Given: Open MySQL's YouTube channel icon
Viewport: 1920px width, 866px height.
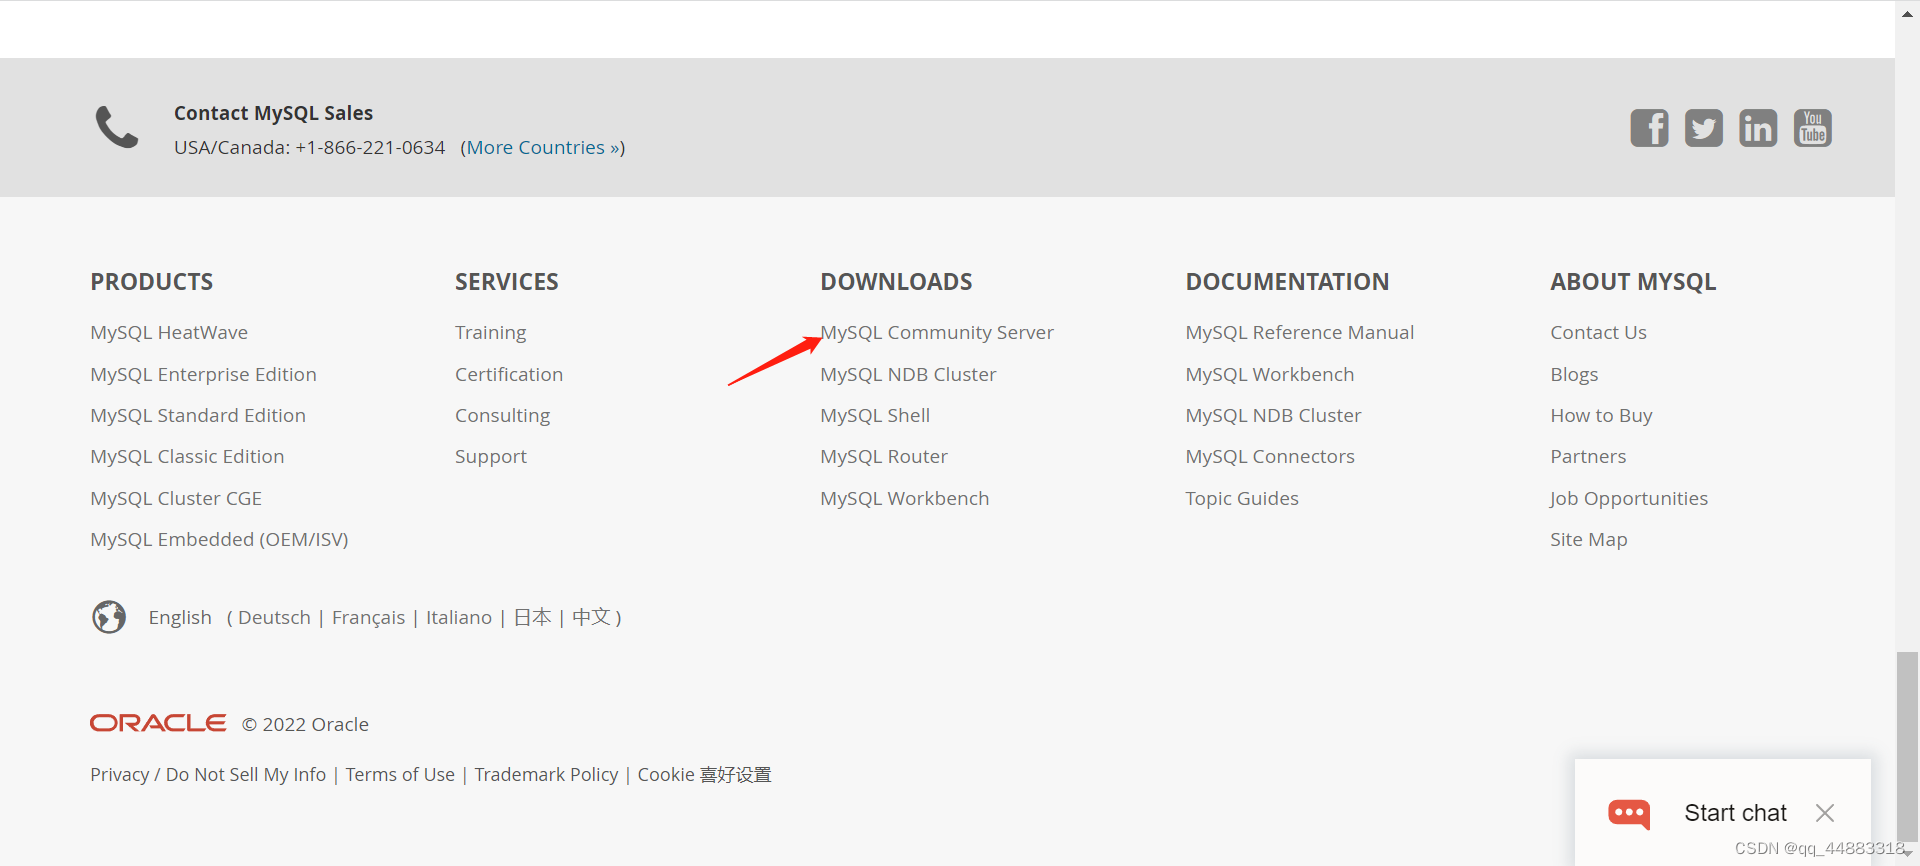Looking at the screenshot, I should click(1813, 128).
